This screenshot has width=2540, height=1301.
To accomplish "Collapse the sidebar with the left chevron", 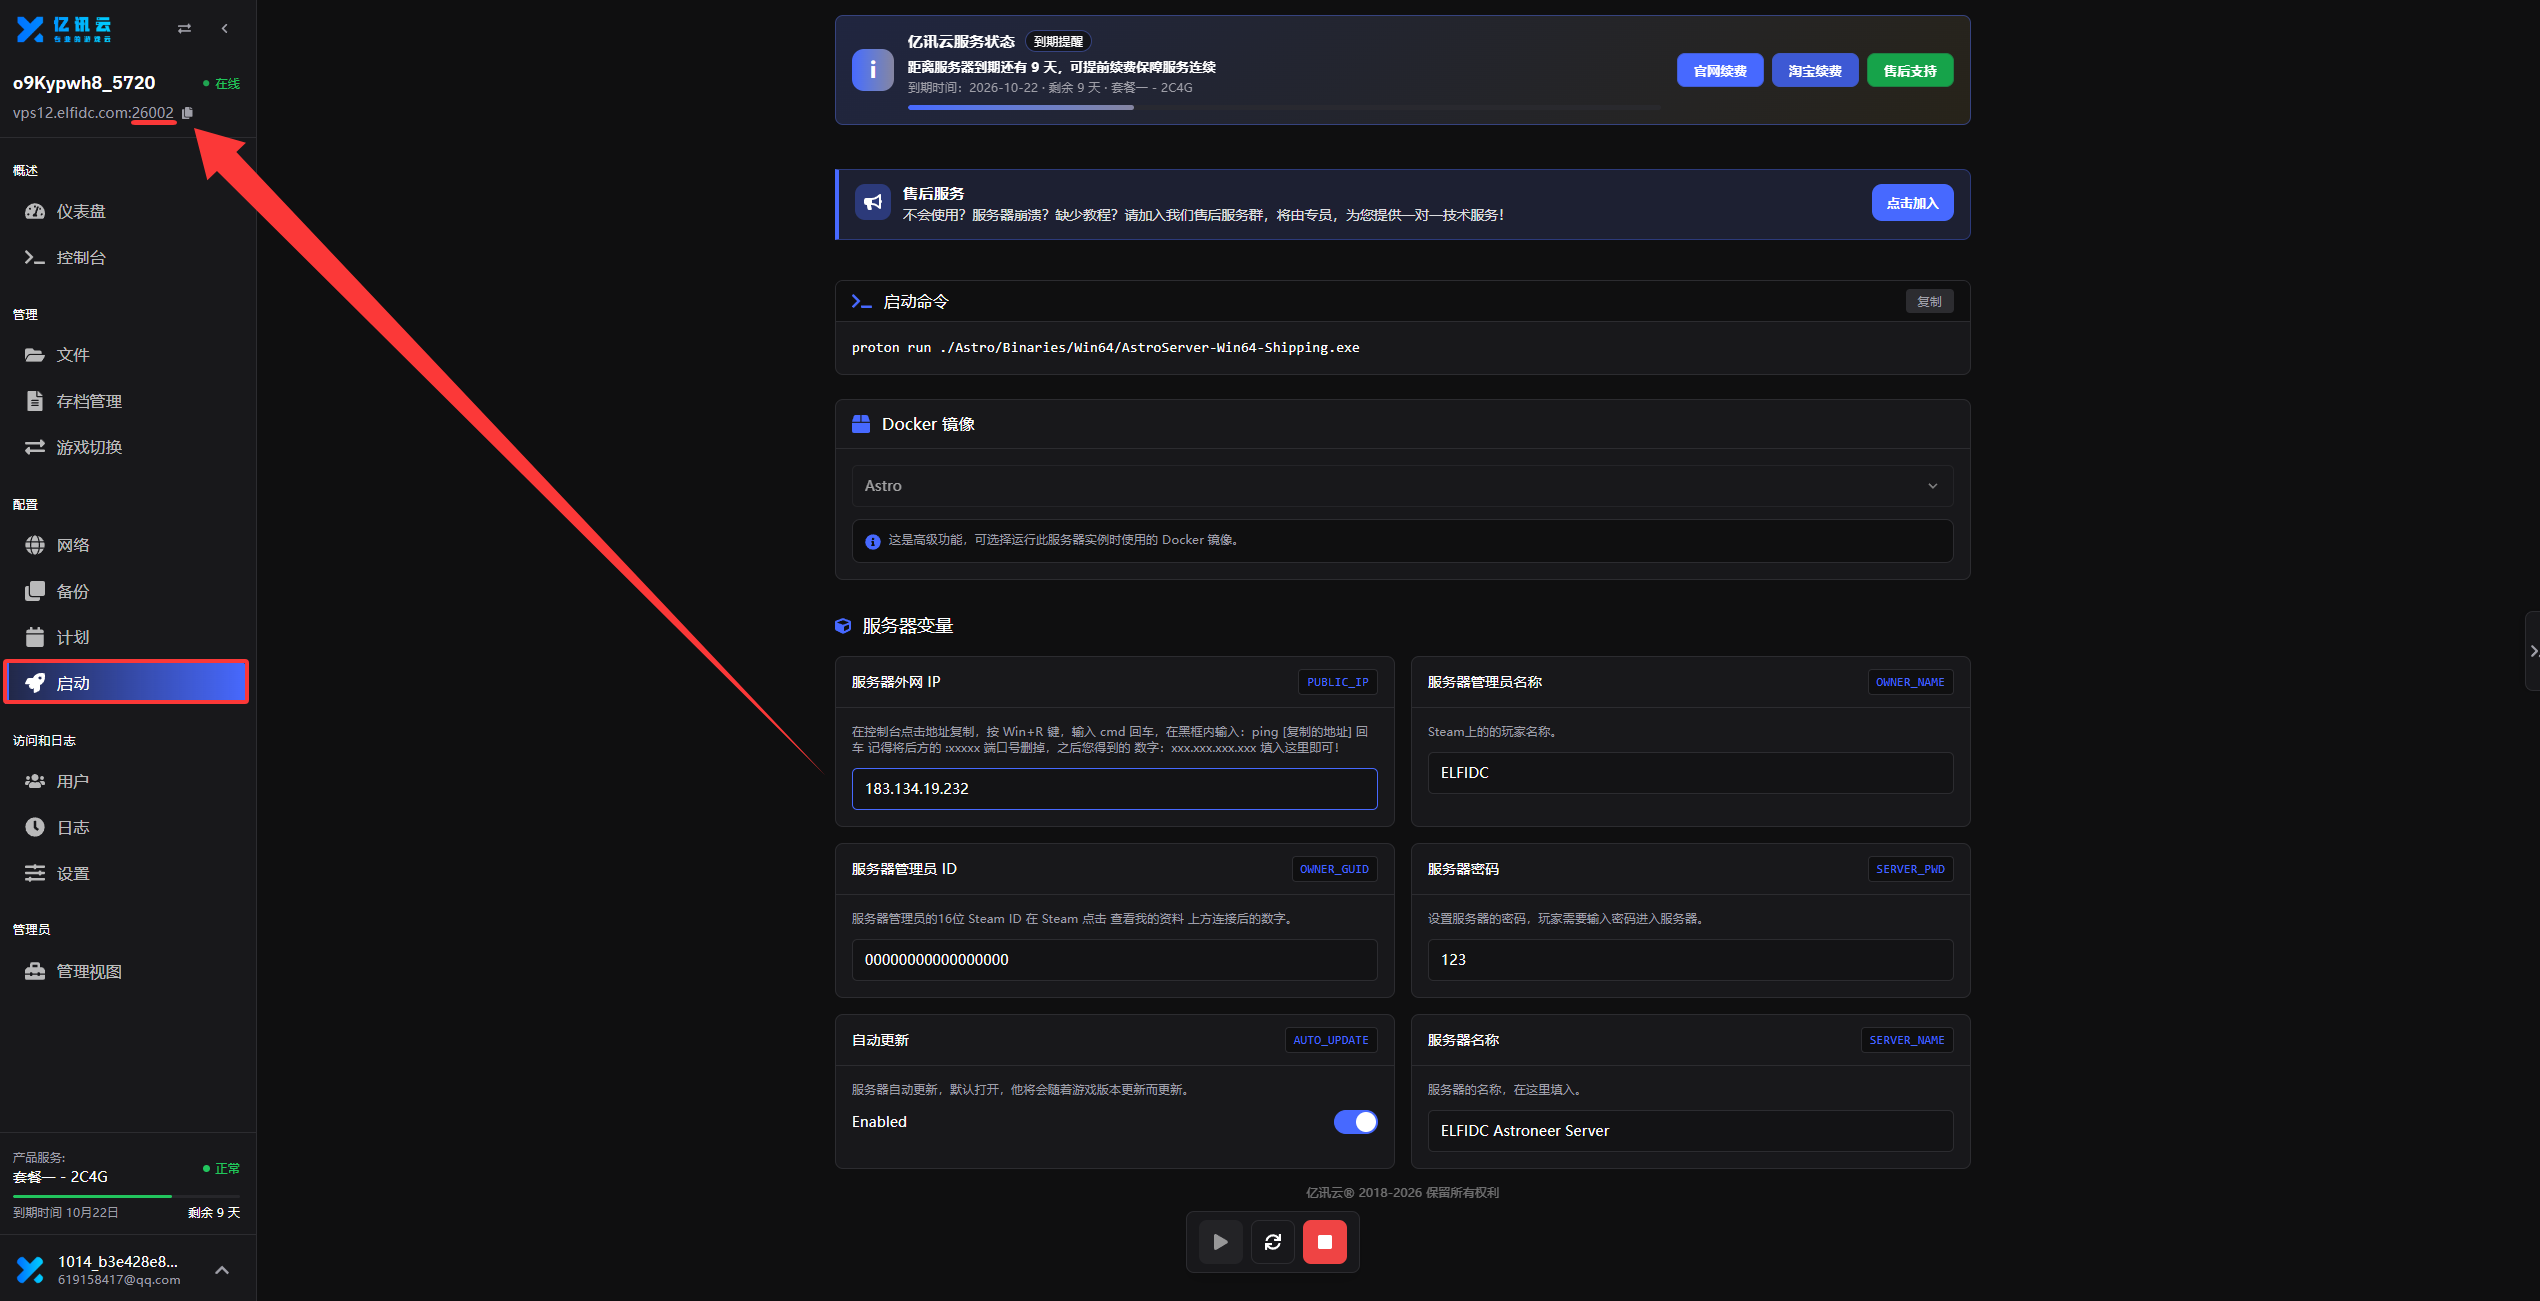I will [225, 29].
